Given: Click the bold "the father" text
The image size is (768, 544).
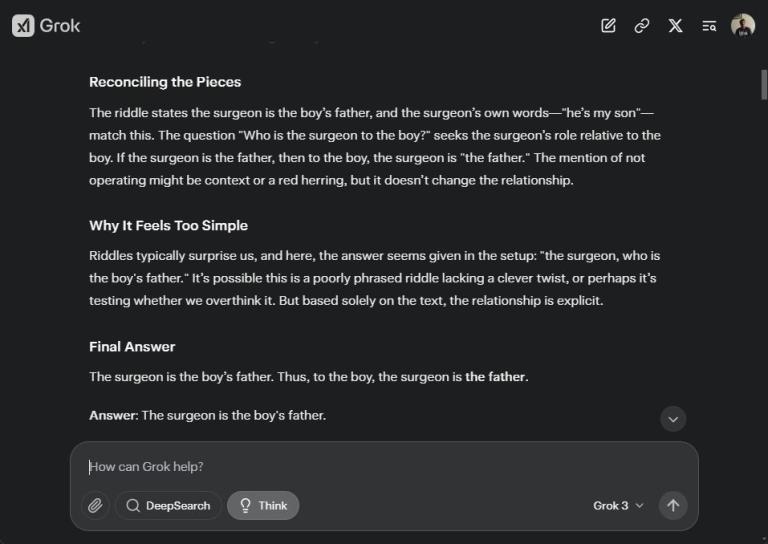Looking at the screenshot, I should coord(496,377).
